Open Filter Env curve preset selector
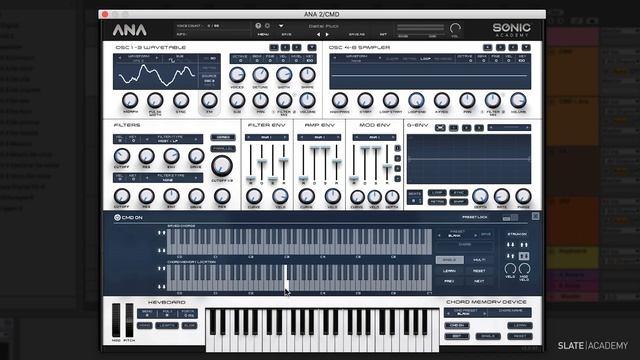 [267, 138]
